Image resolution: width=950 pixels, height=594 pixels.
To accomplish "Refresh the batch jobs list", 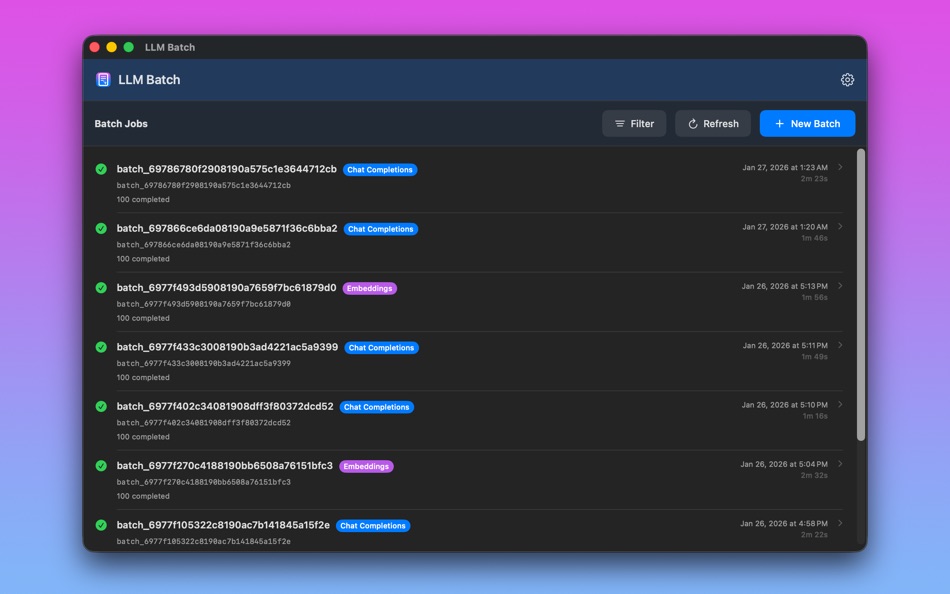I will click(712, 124).
